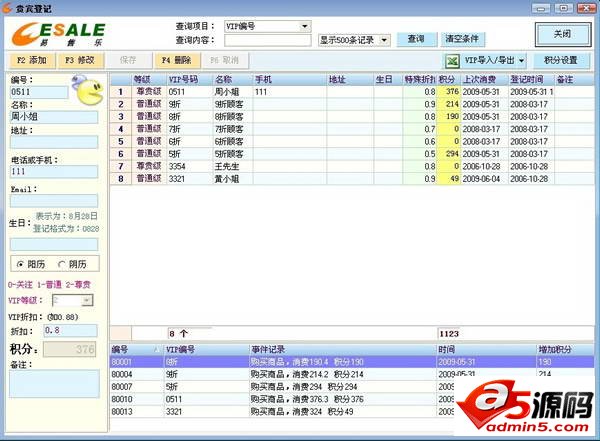
Task: Select row 3 名称 8折顾客
Action: click(229, 117)
